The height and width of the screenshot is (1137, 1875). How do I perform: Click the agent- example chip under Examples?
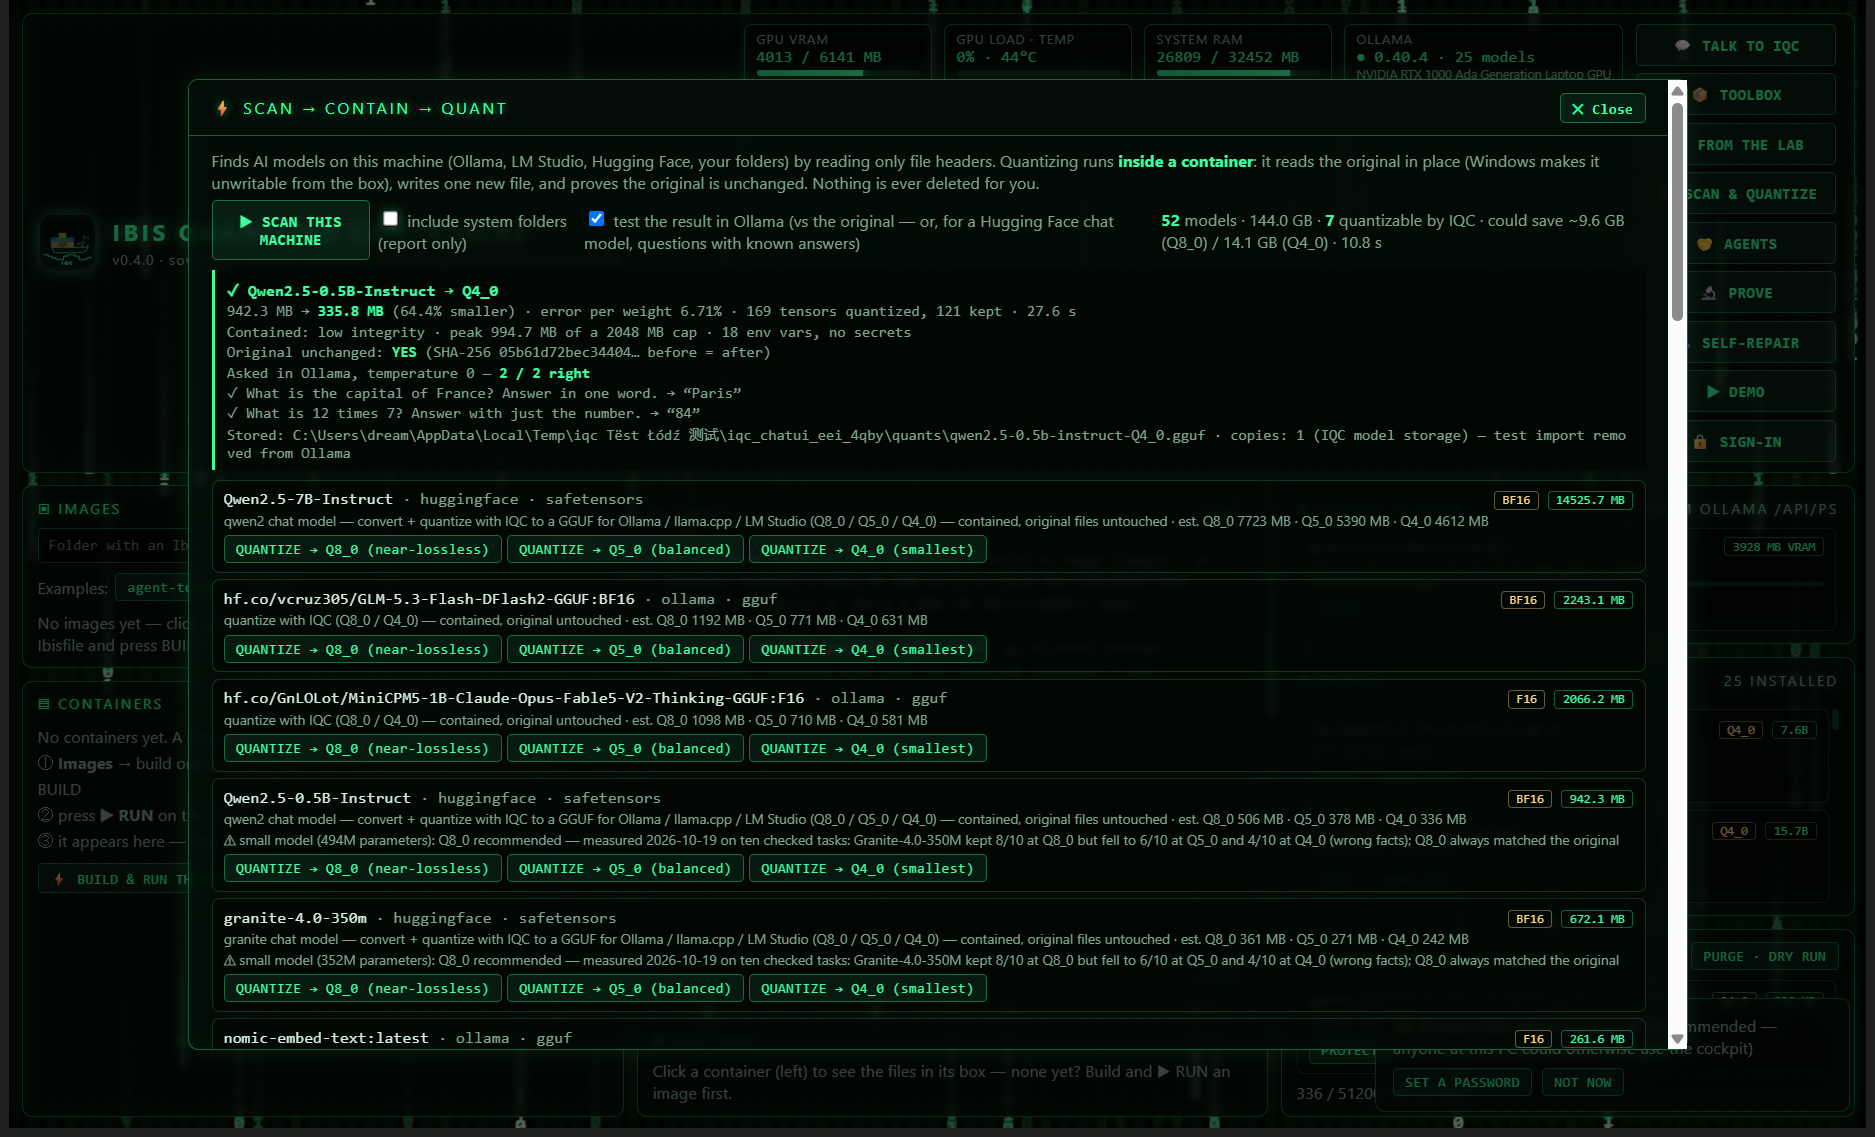click(153, 588)
